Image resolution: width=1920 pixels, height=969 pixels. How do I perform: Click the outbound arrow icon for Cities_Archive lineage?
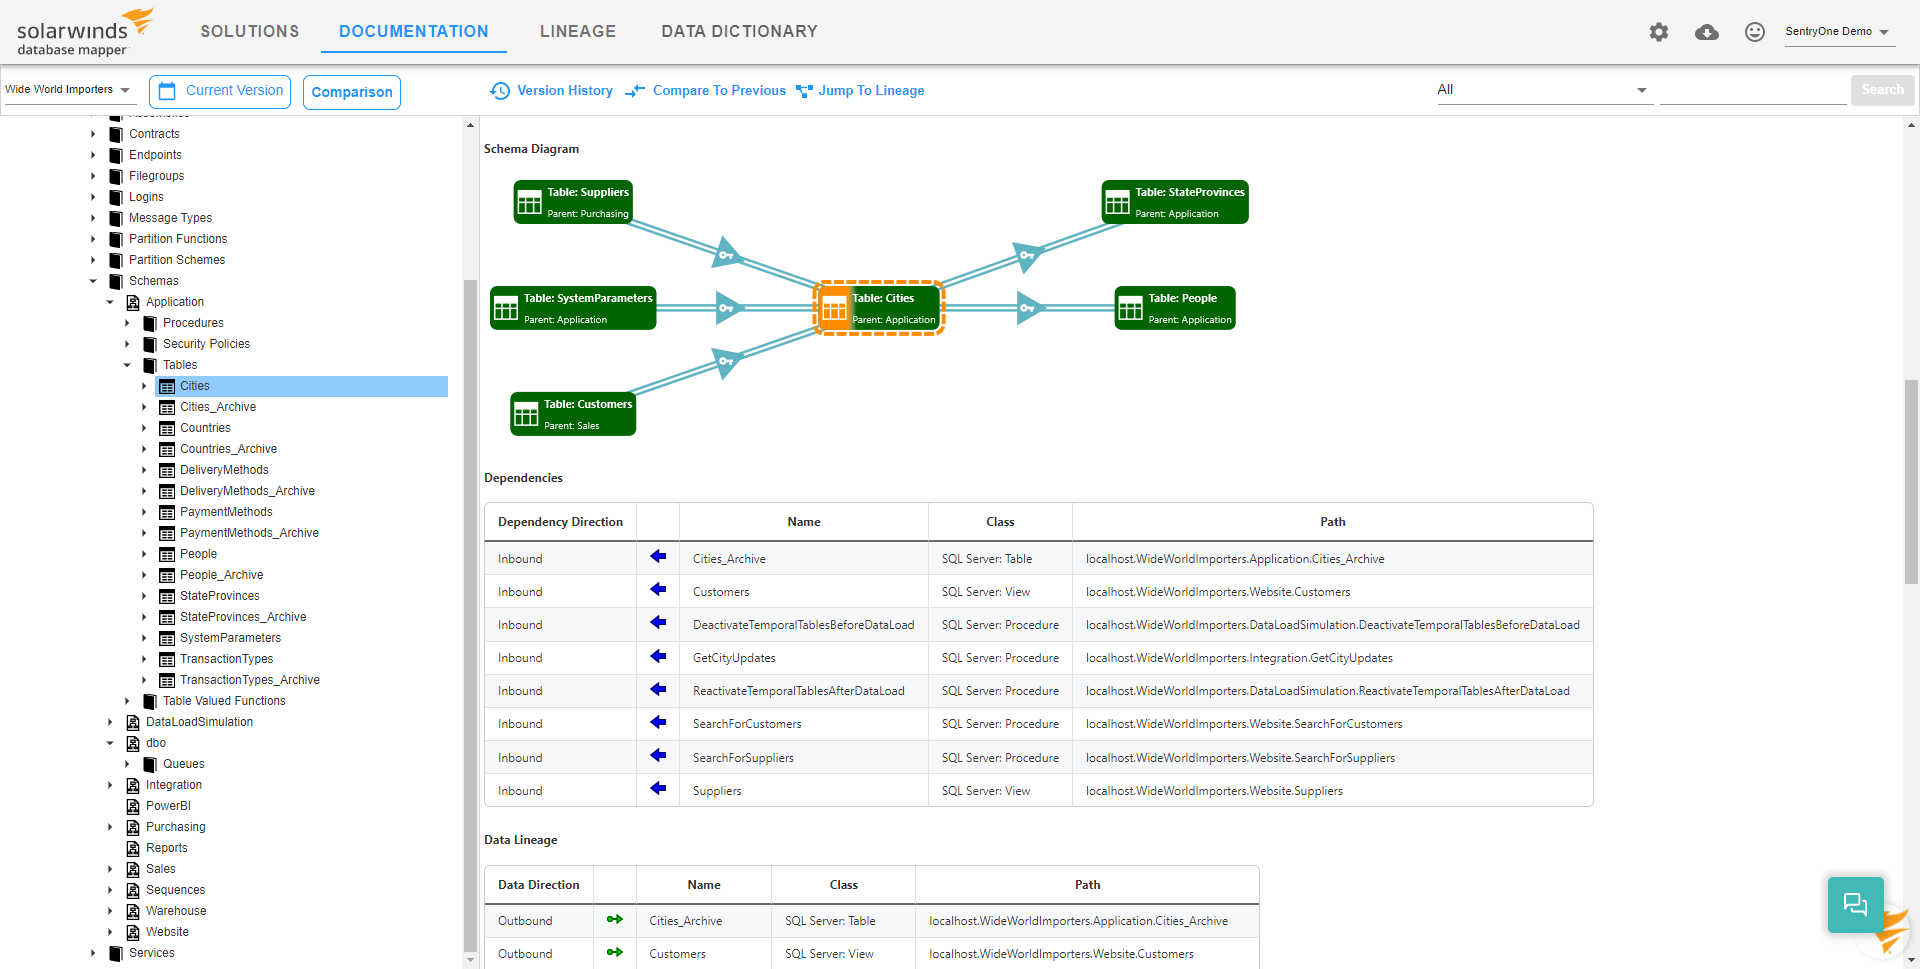tap(615, 919)
